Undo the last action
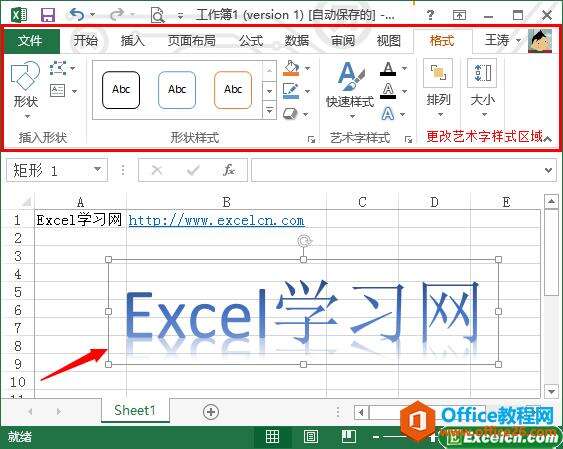Screen dimensions: 563x449 click(x=76, y=14)
